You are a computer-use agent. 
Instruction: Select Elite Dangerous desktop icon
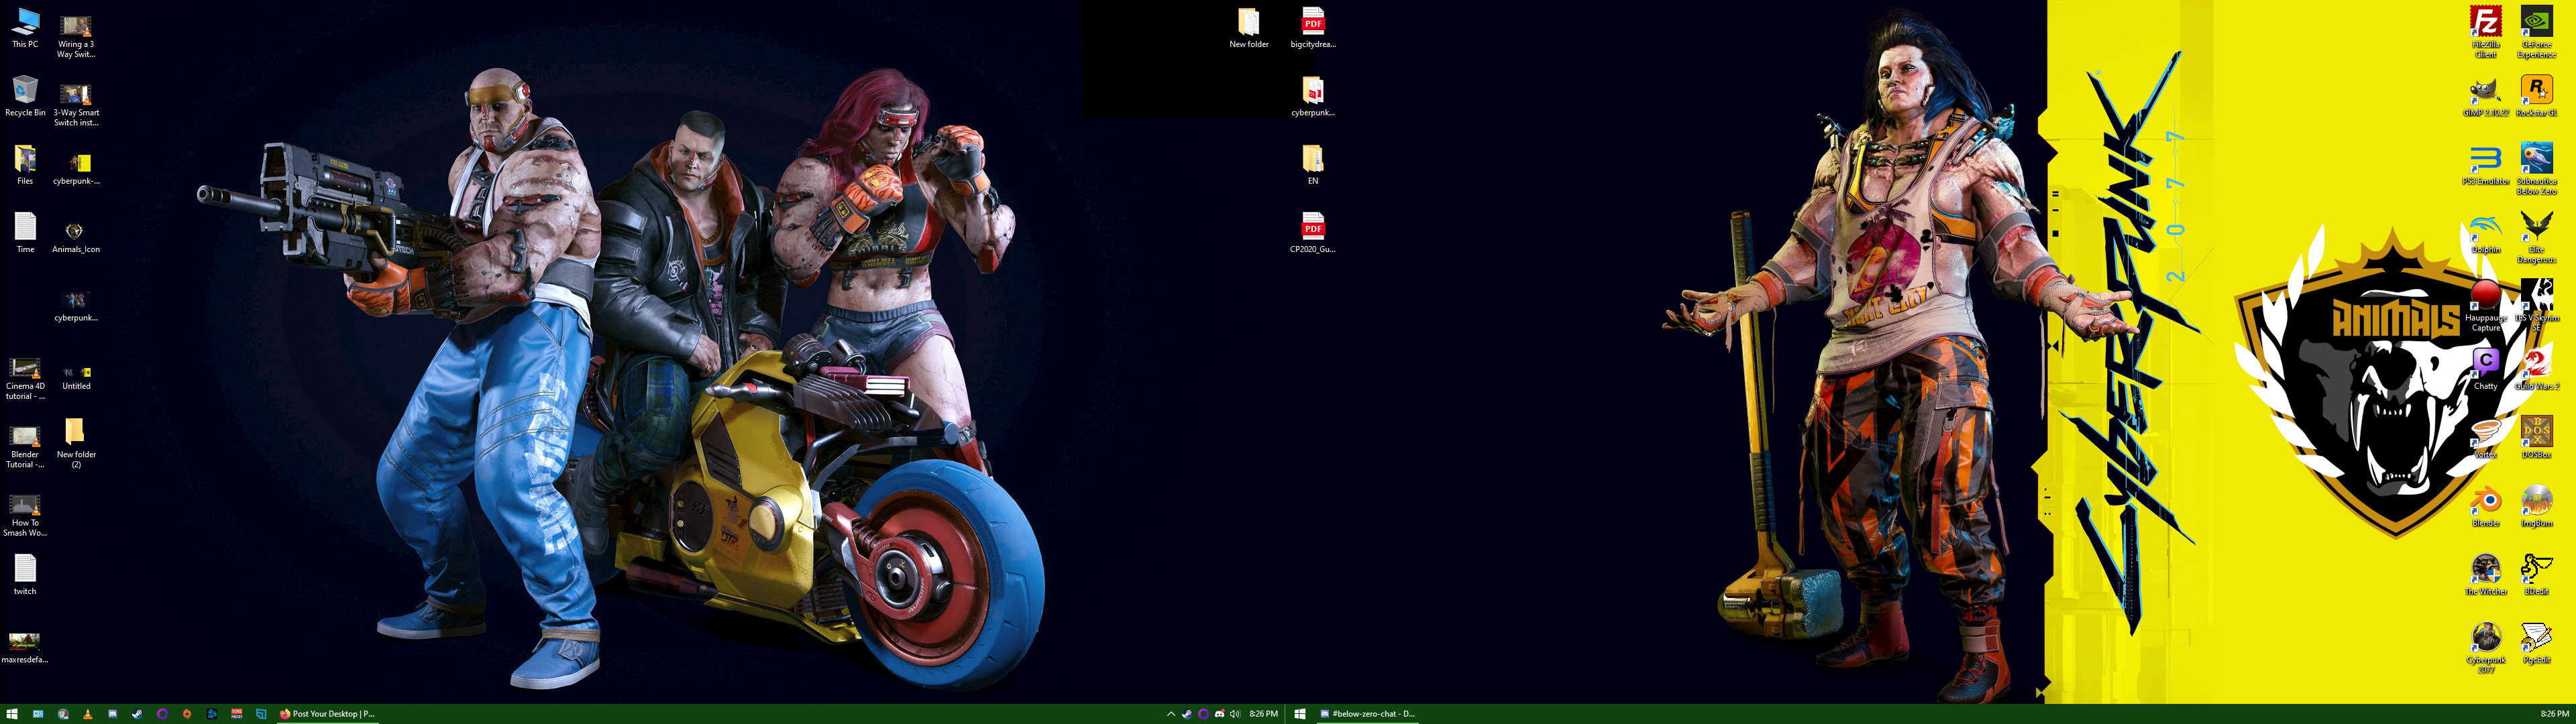tap(2537, 237)
